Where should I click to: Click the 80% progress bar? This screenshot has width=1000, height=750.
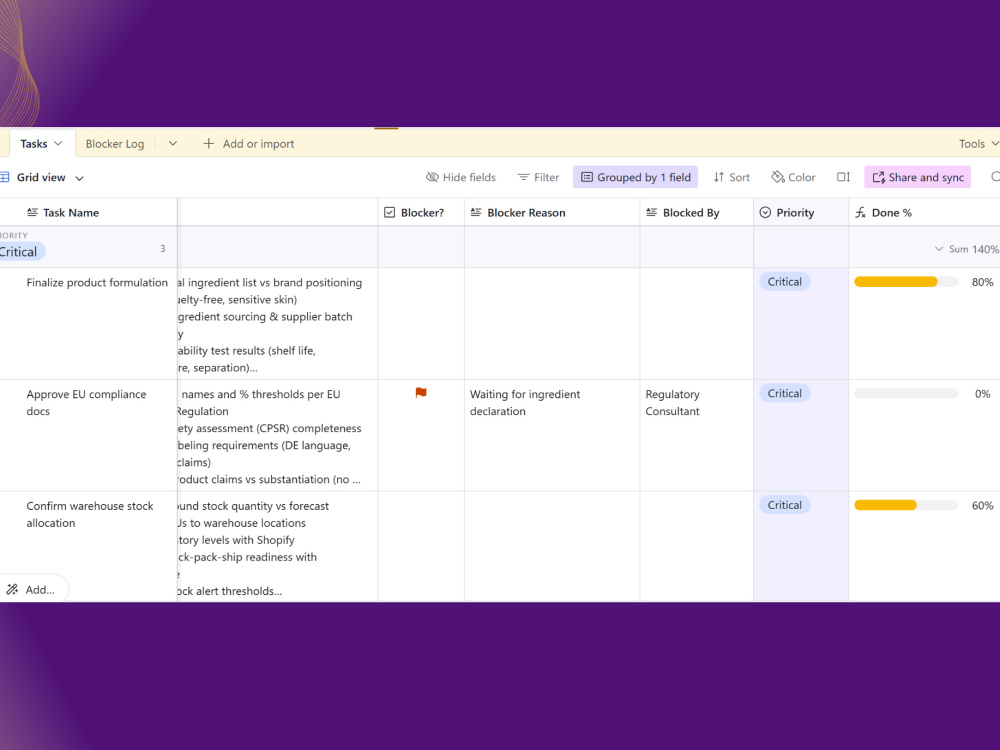906,282
